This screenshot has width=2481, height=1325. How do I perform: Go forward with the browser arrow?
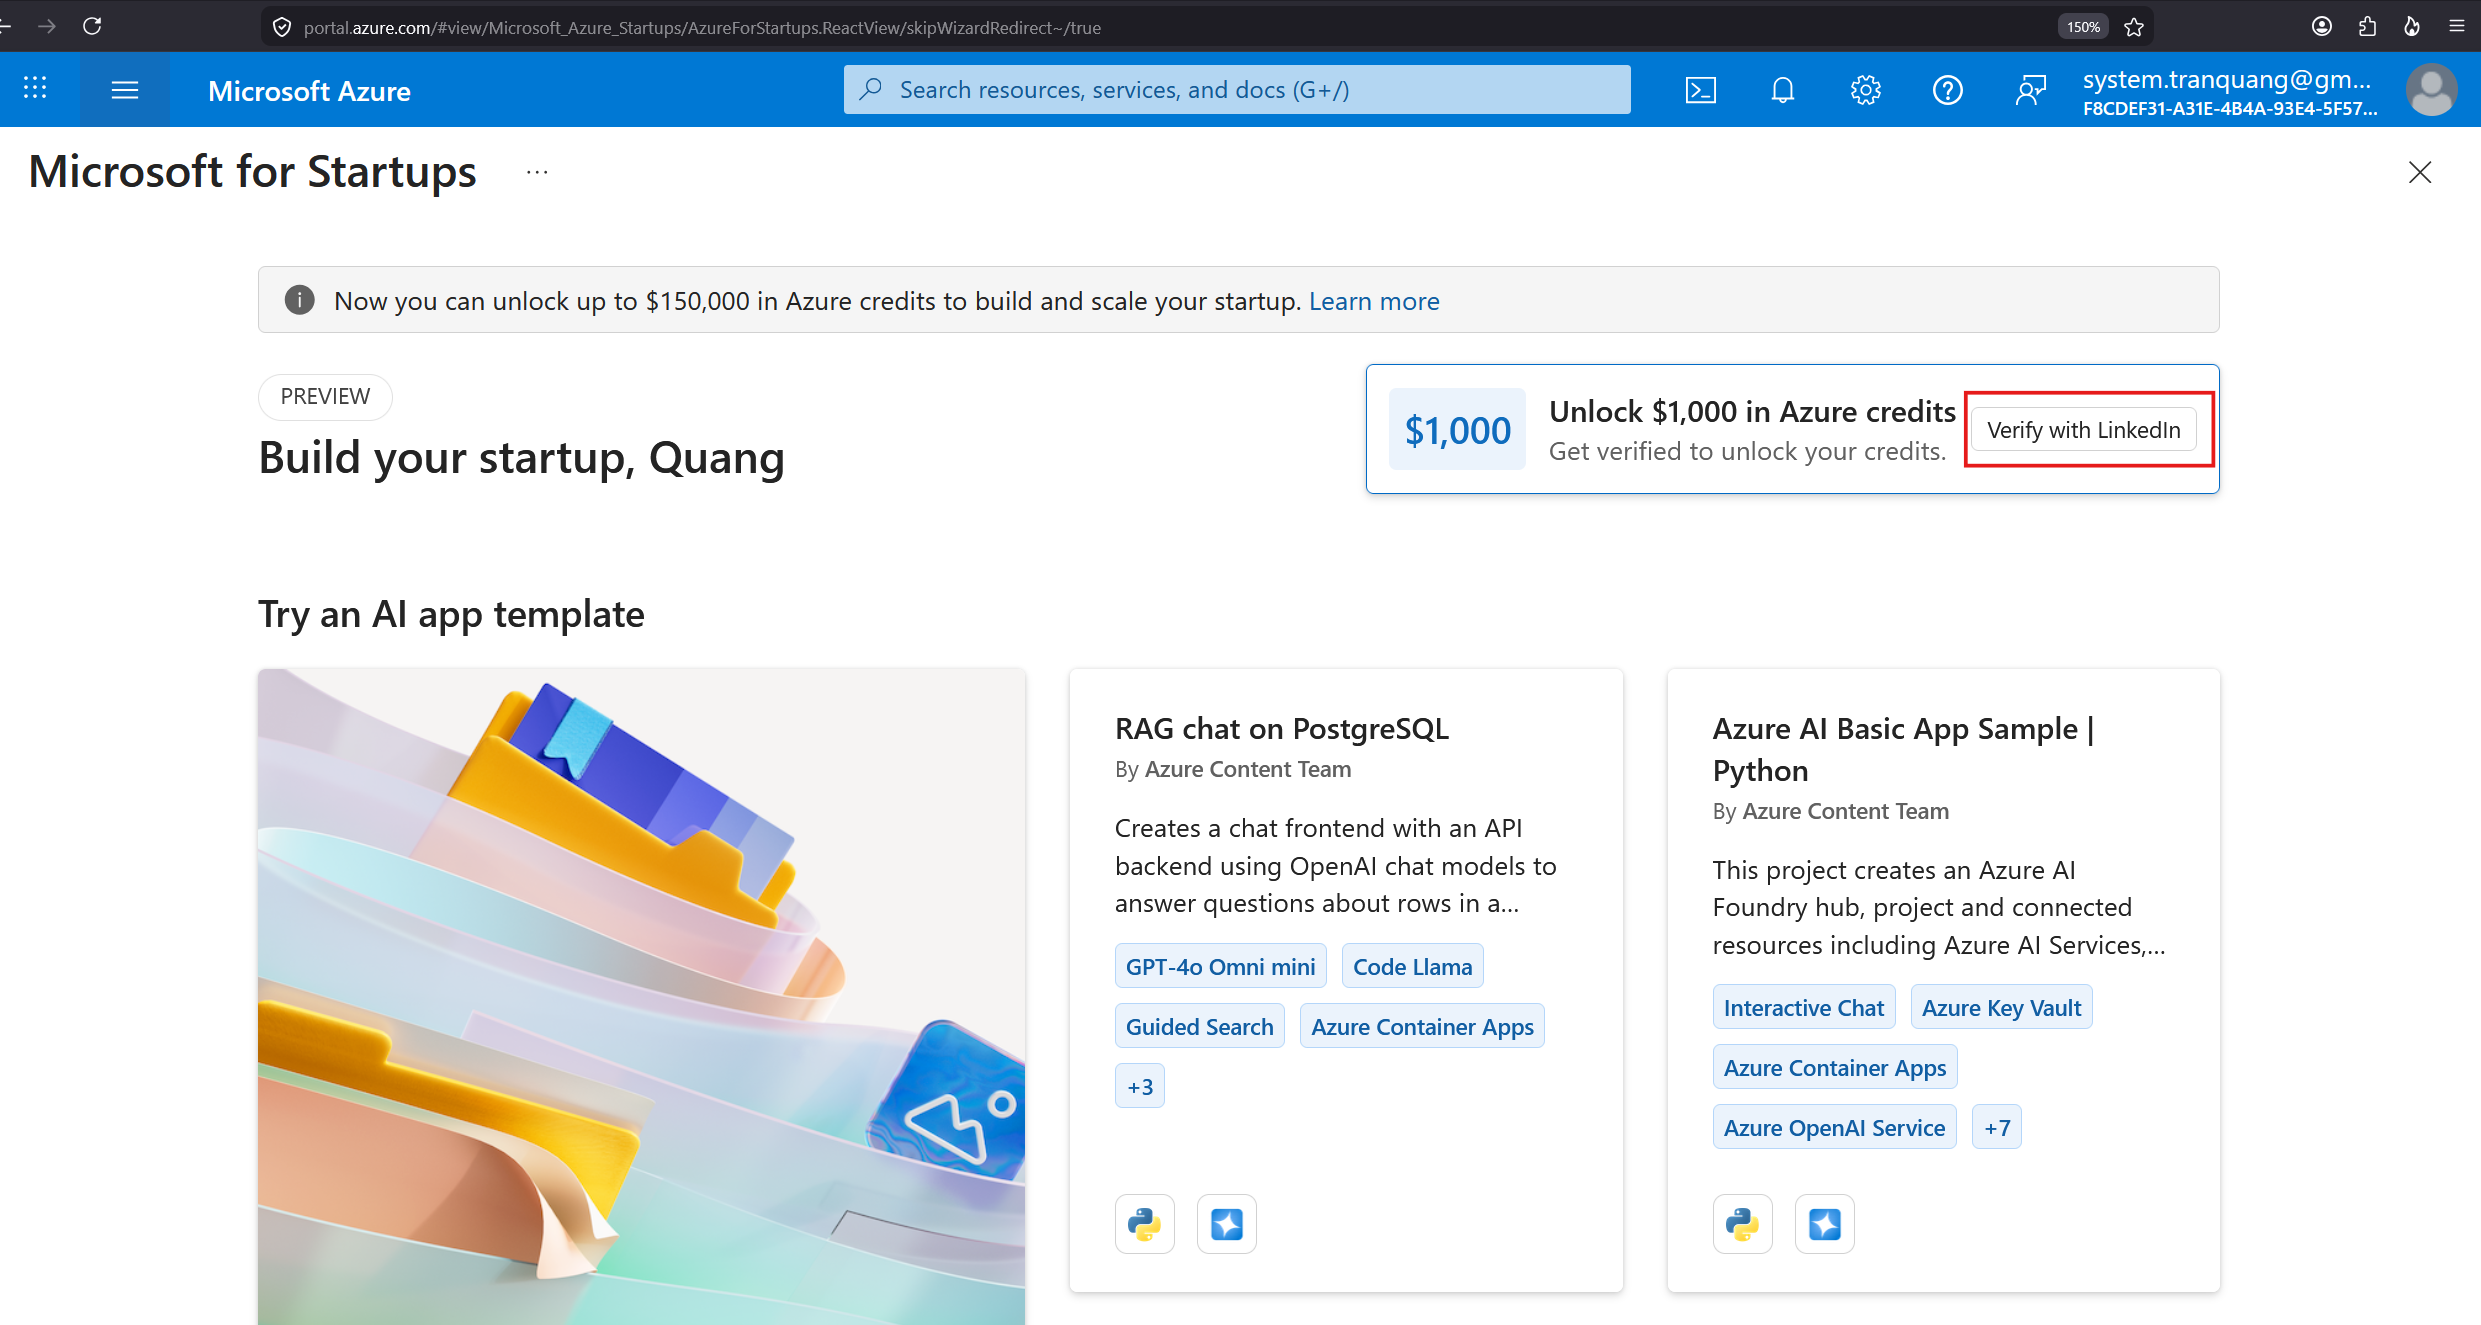46,26
